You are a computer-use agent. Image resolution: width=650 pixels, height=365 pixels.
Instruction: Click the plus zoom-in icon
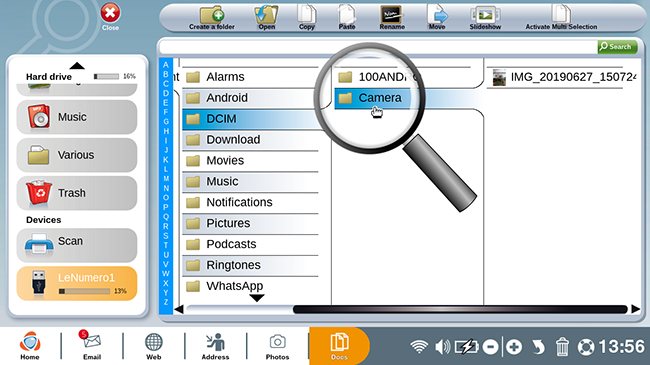pos(514,347)
